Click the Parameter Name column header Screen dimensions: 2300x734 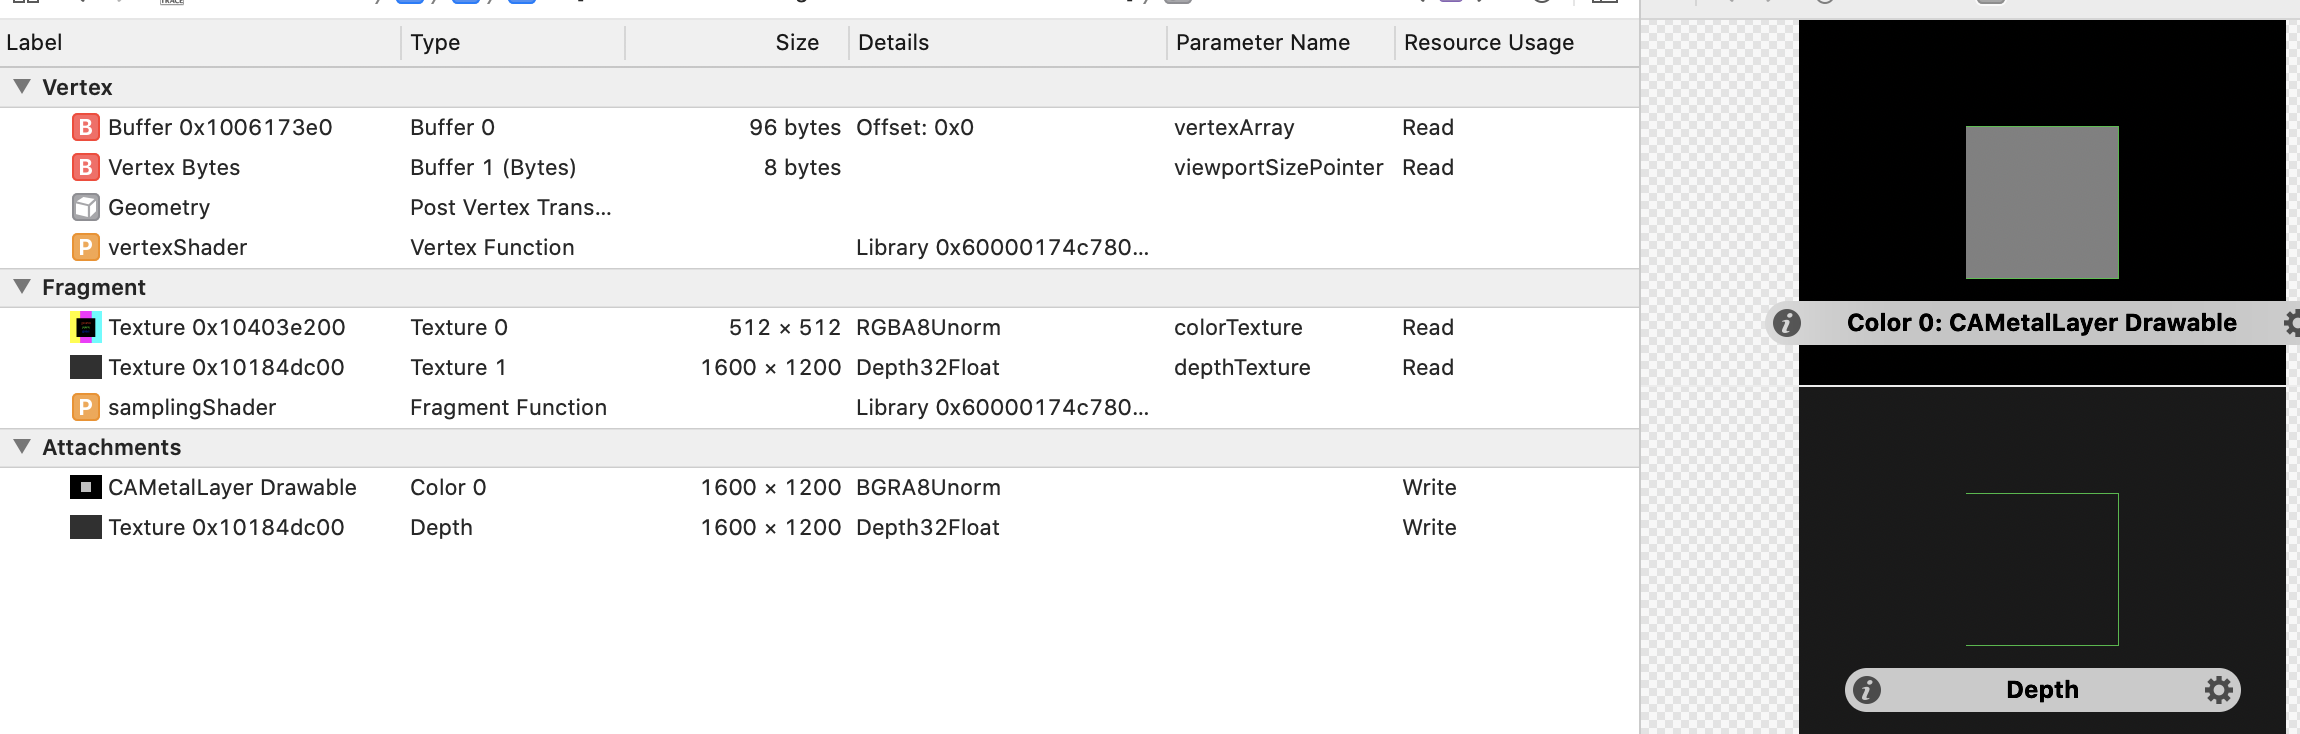[x=1262, y=42]
